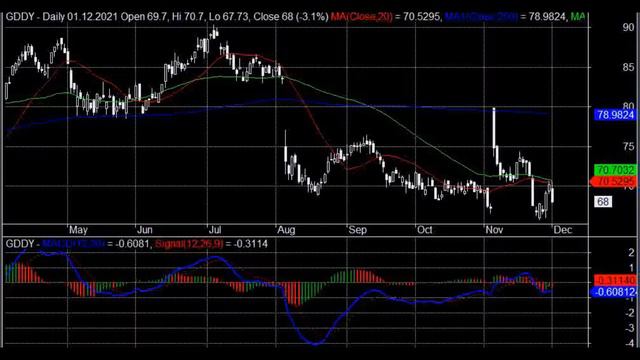Click the Jun label on time axis

click(144, 230)
